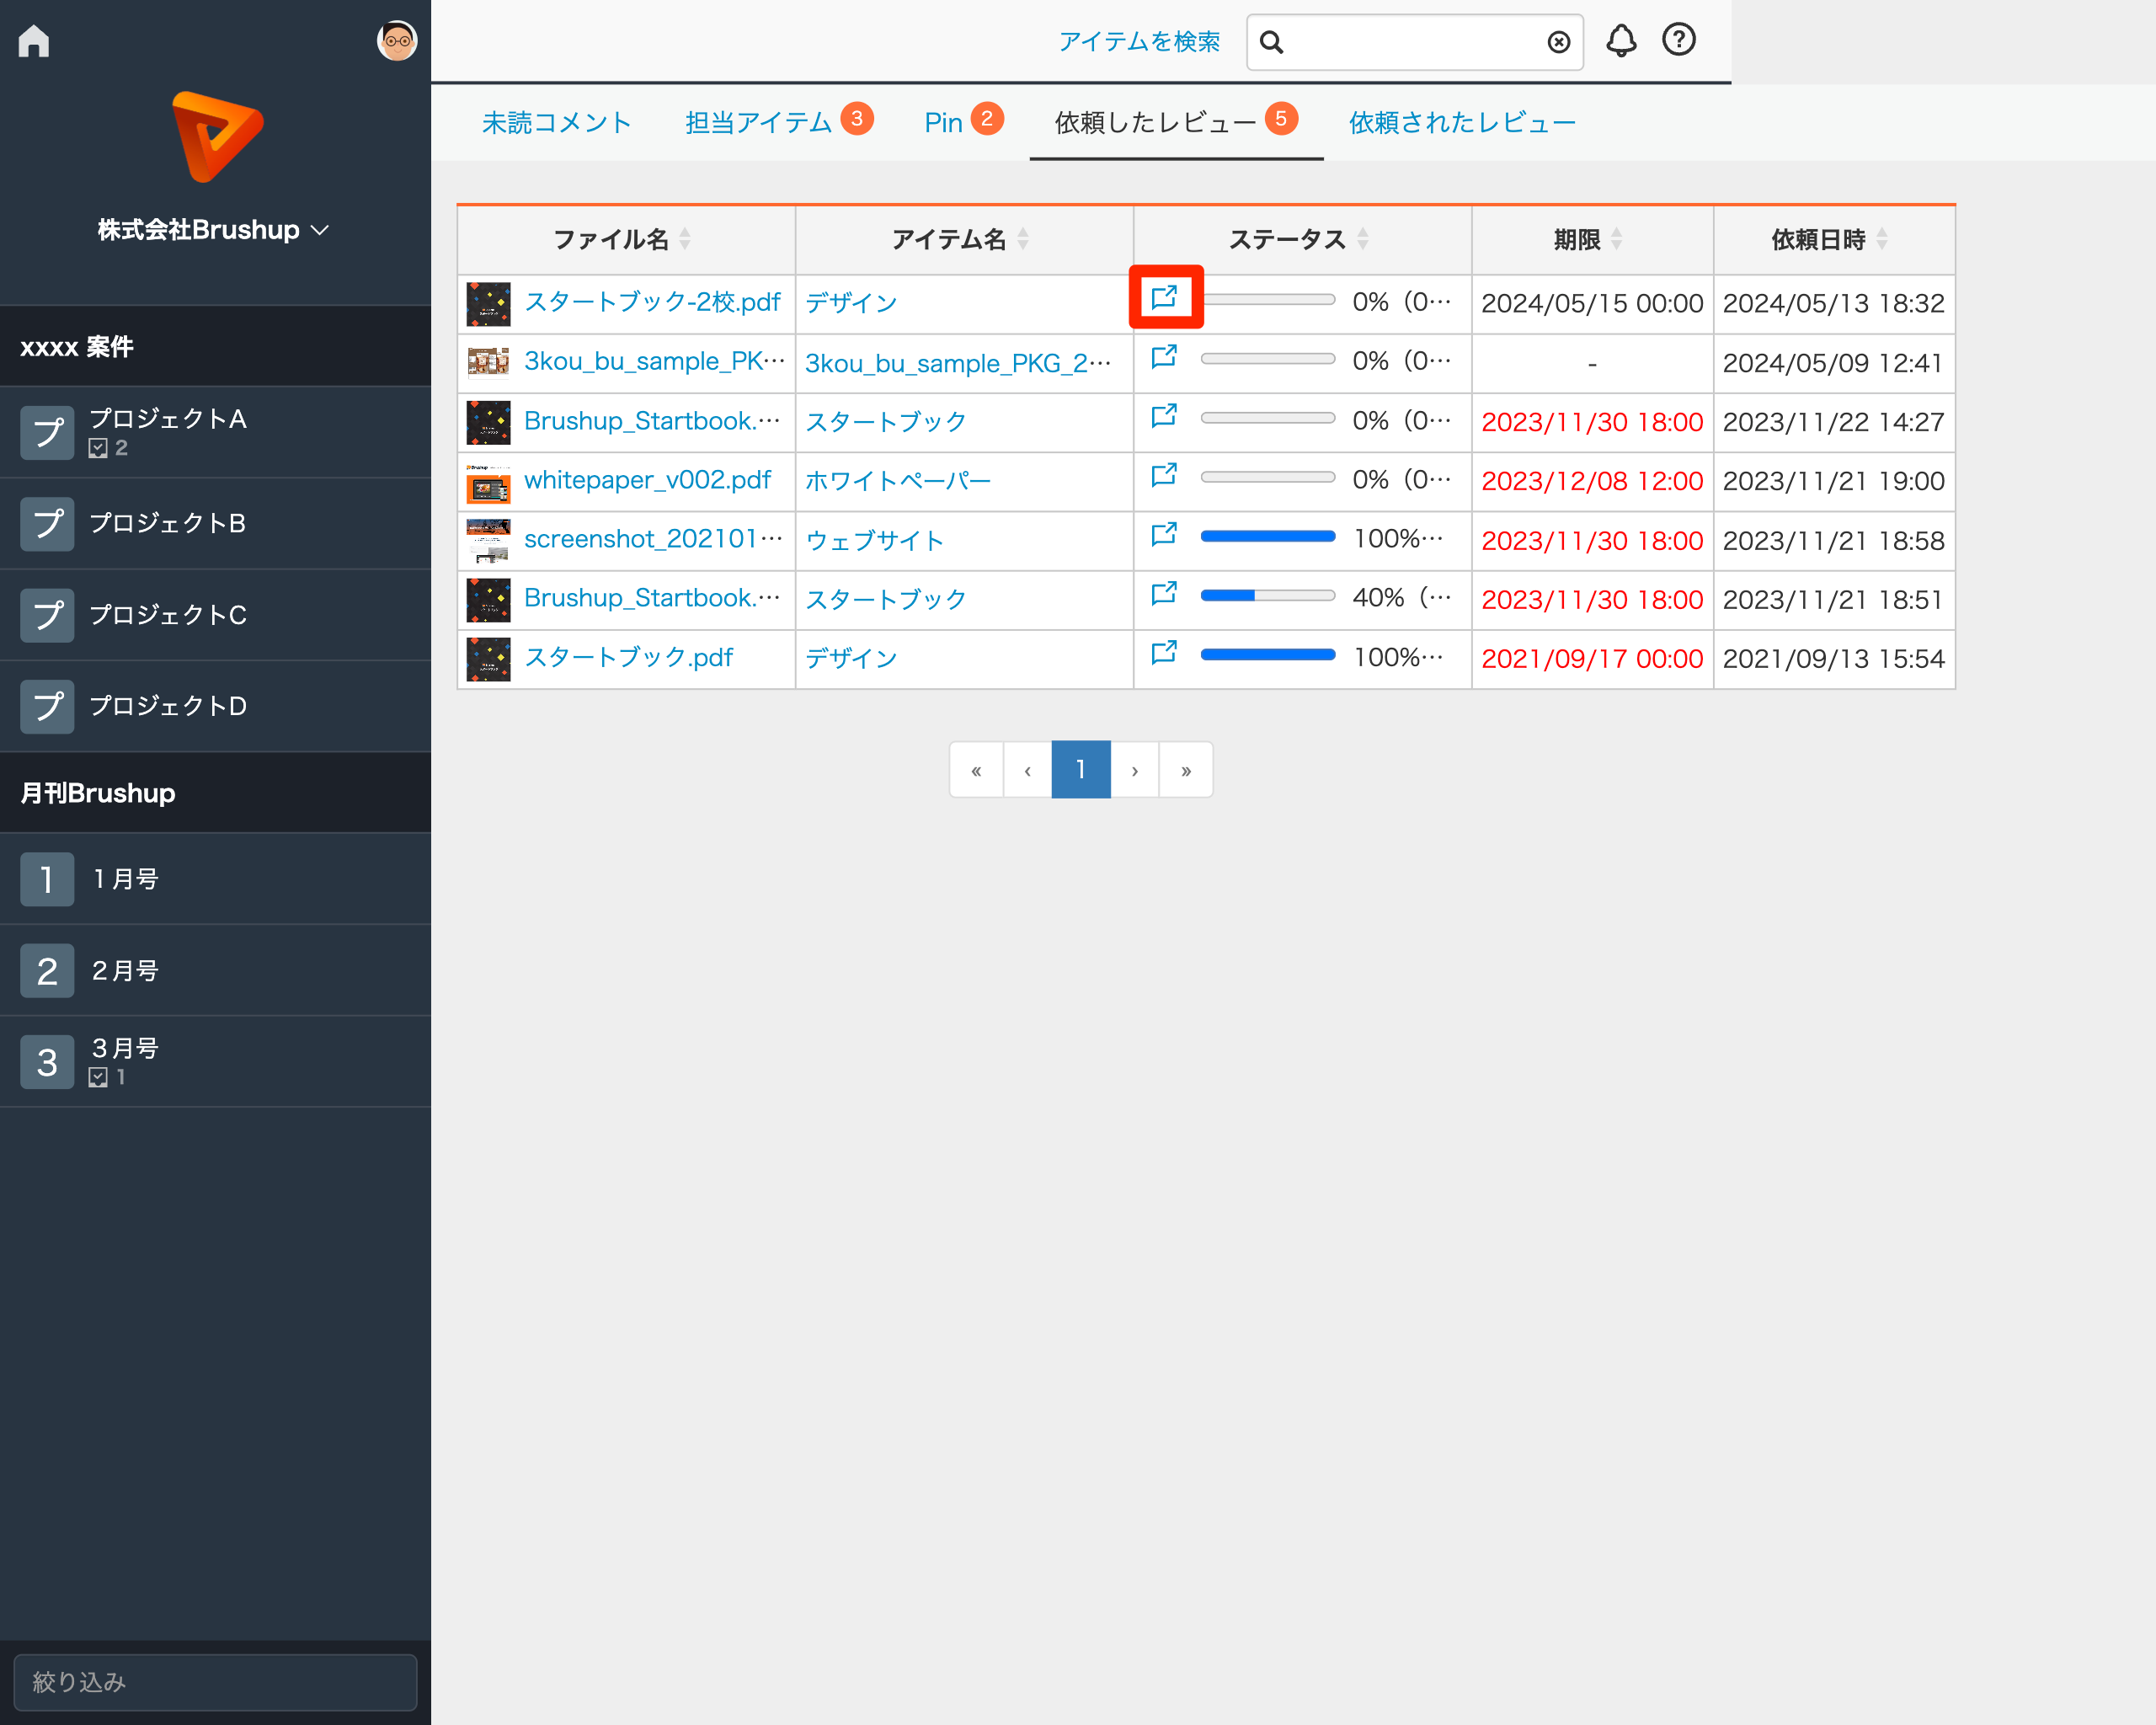Expand the 株式会社Brushup company dropdown

[x=214, y=230]
